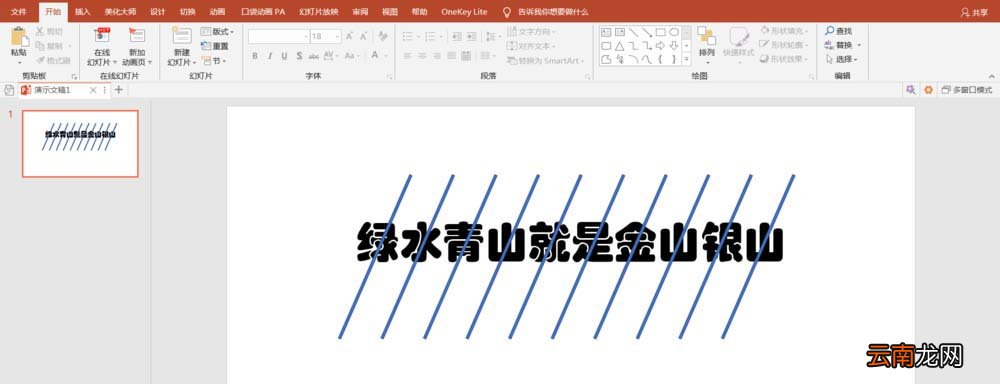Toggle Bold formatting
This screenshot has width=1000, height=384.
tap(255, 56)
